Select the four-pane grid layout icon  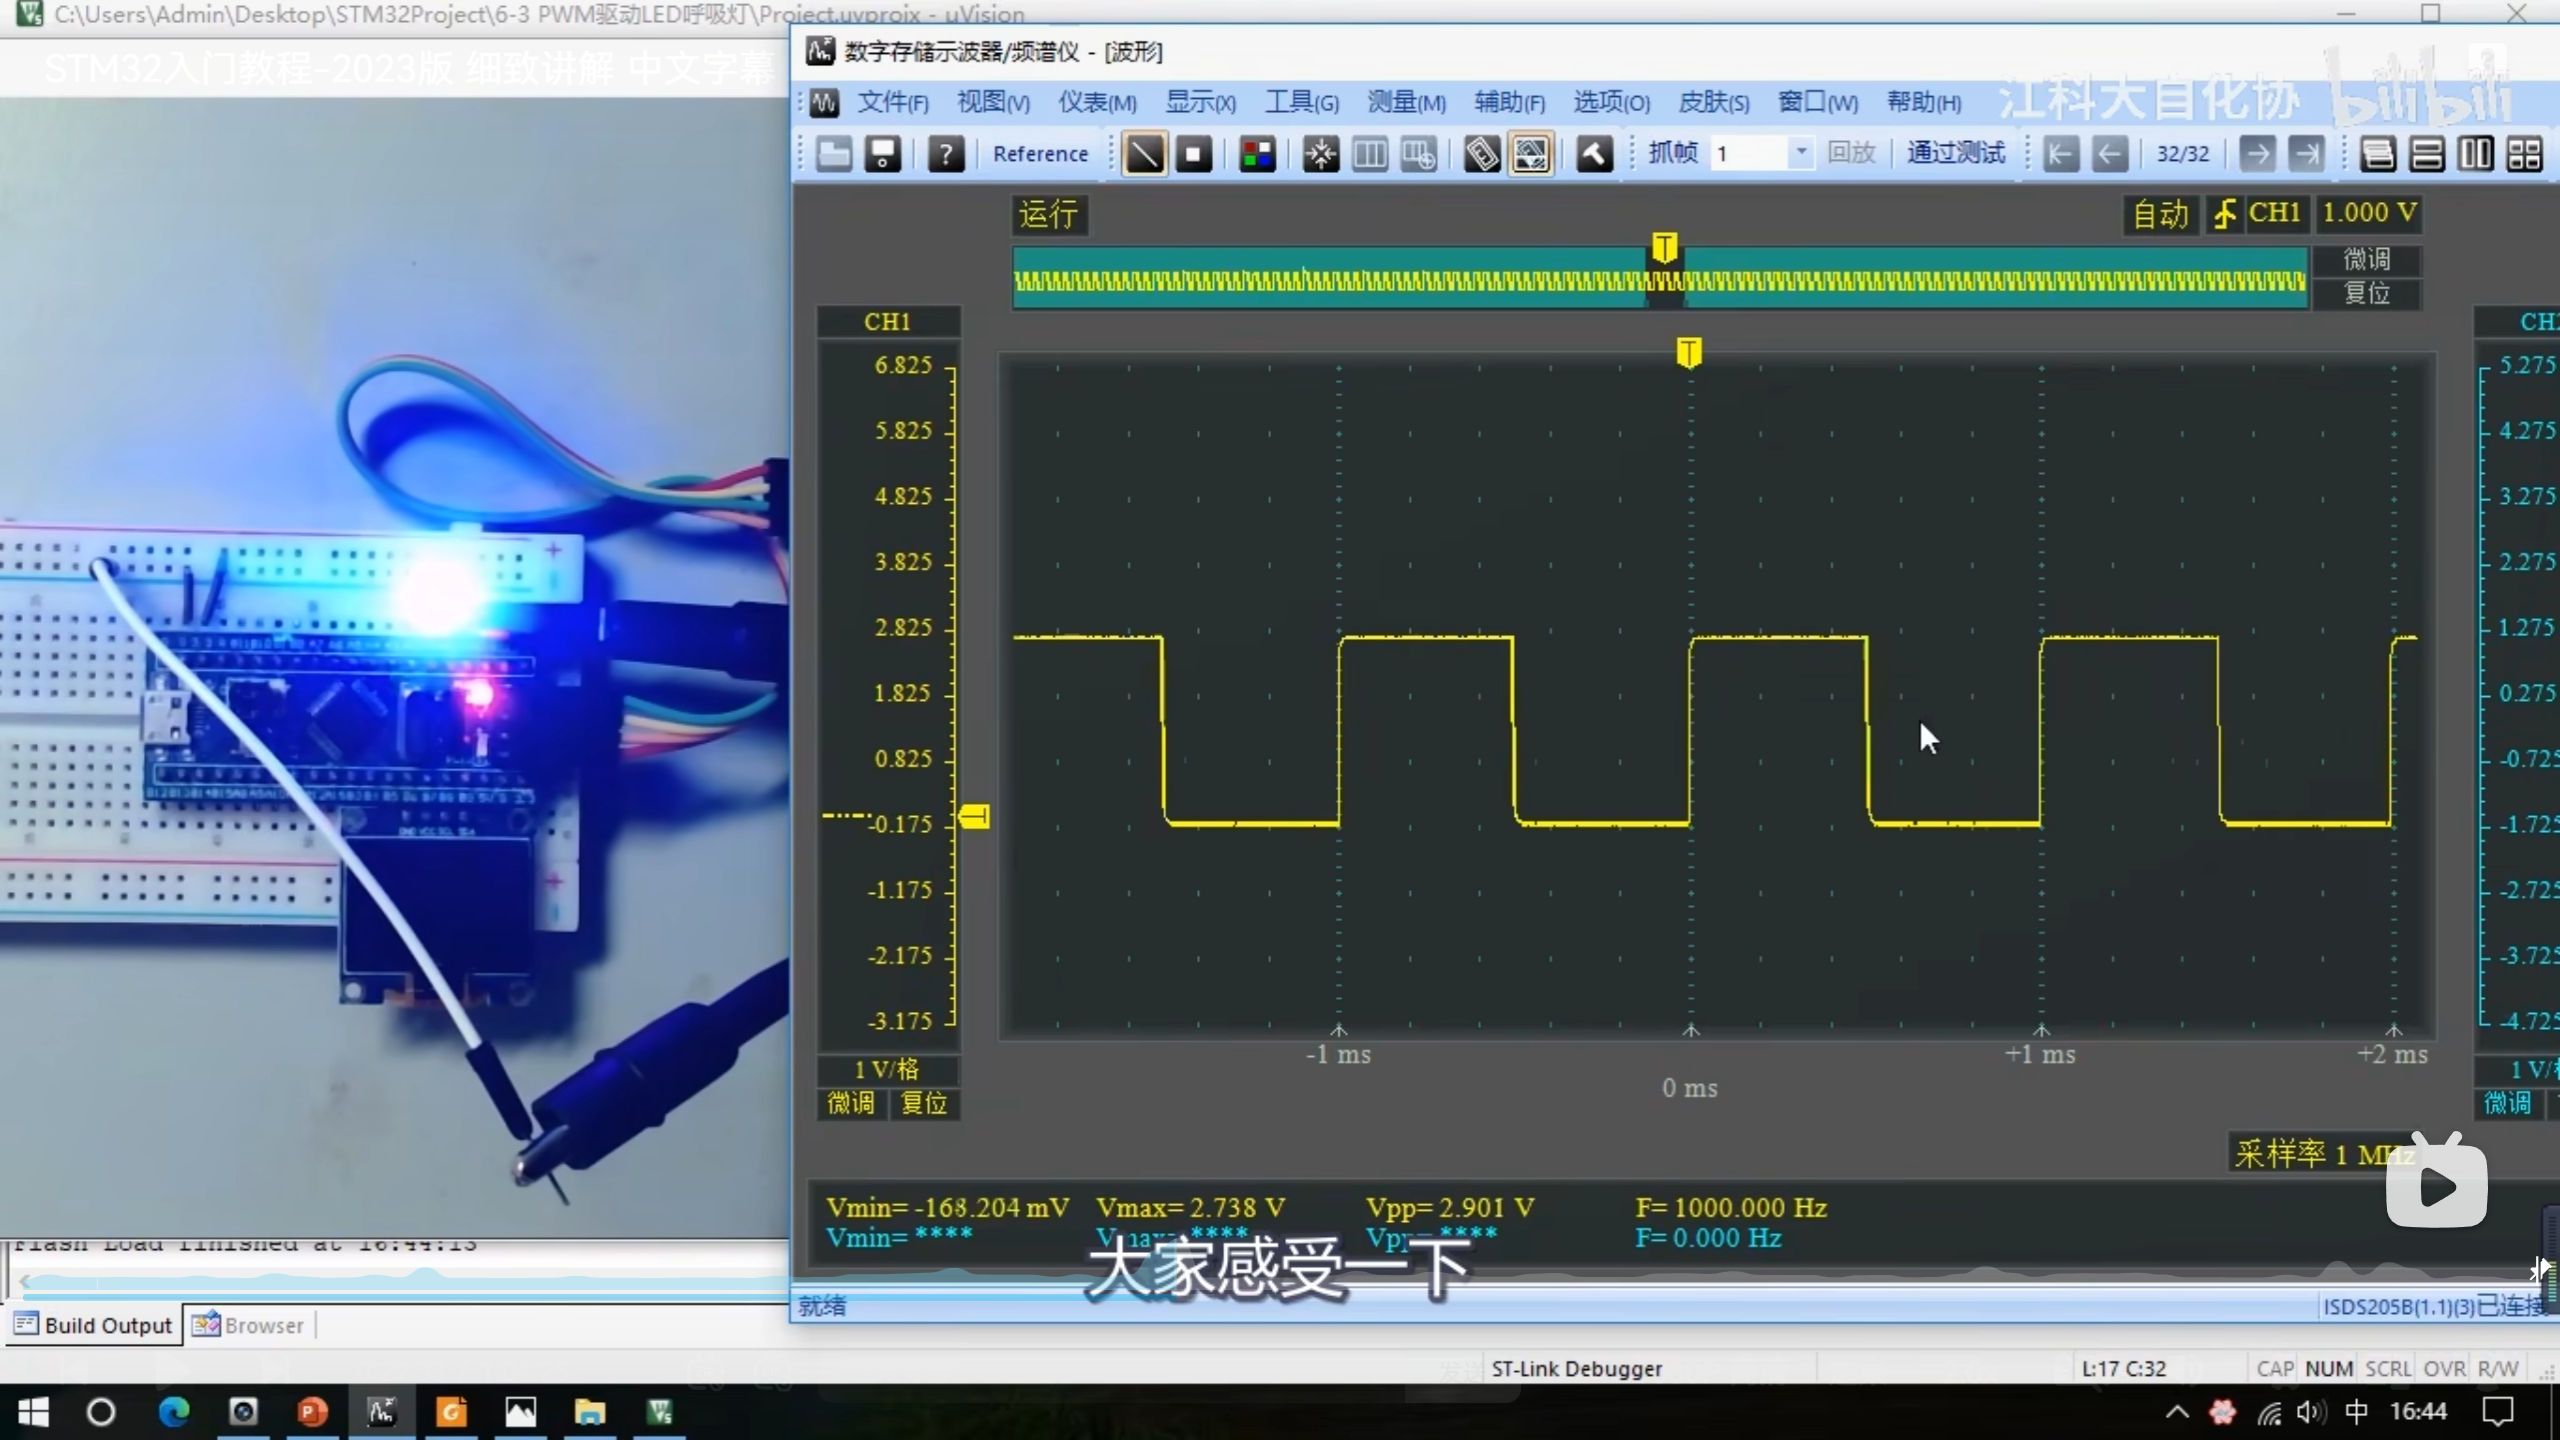[x=2524, y=154]
